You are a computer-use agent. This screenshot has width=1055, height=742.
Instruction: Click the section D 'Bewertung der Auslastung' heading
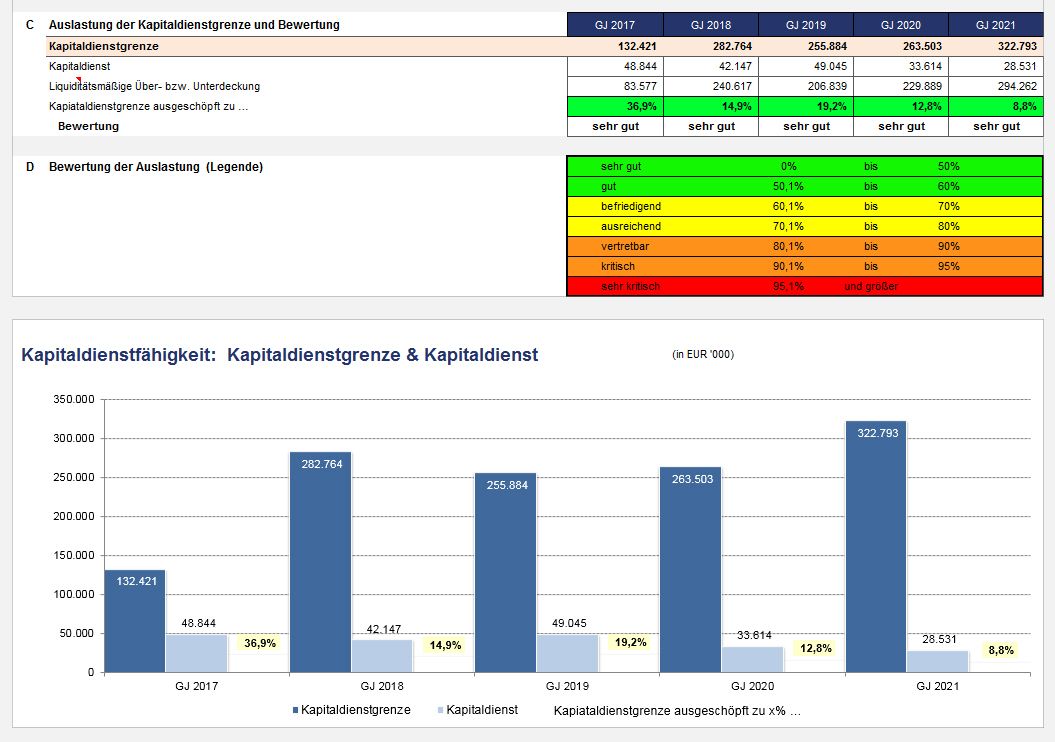pos(156,167)
